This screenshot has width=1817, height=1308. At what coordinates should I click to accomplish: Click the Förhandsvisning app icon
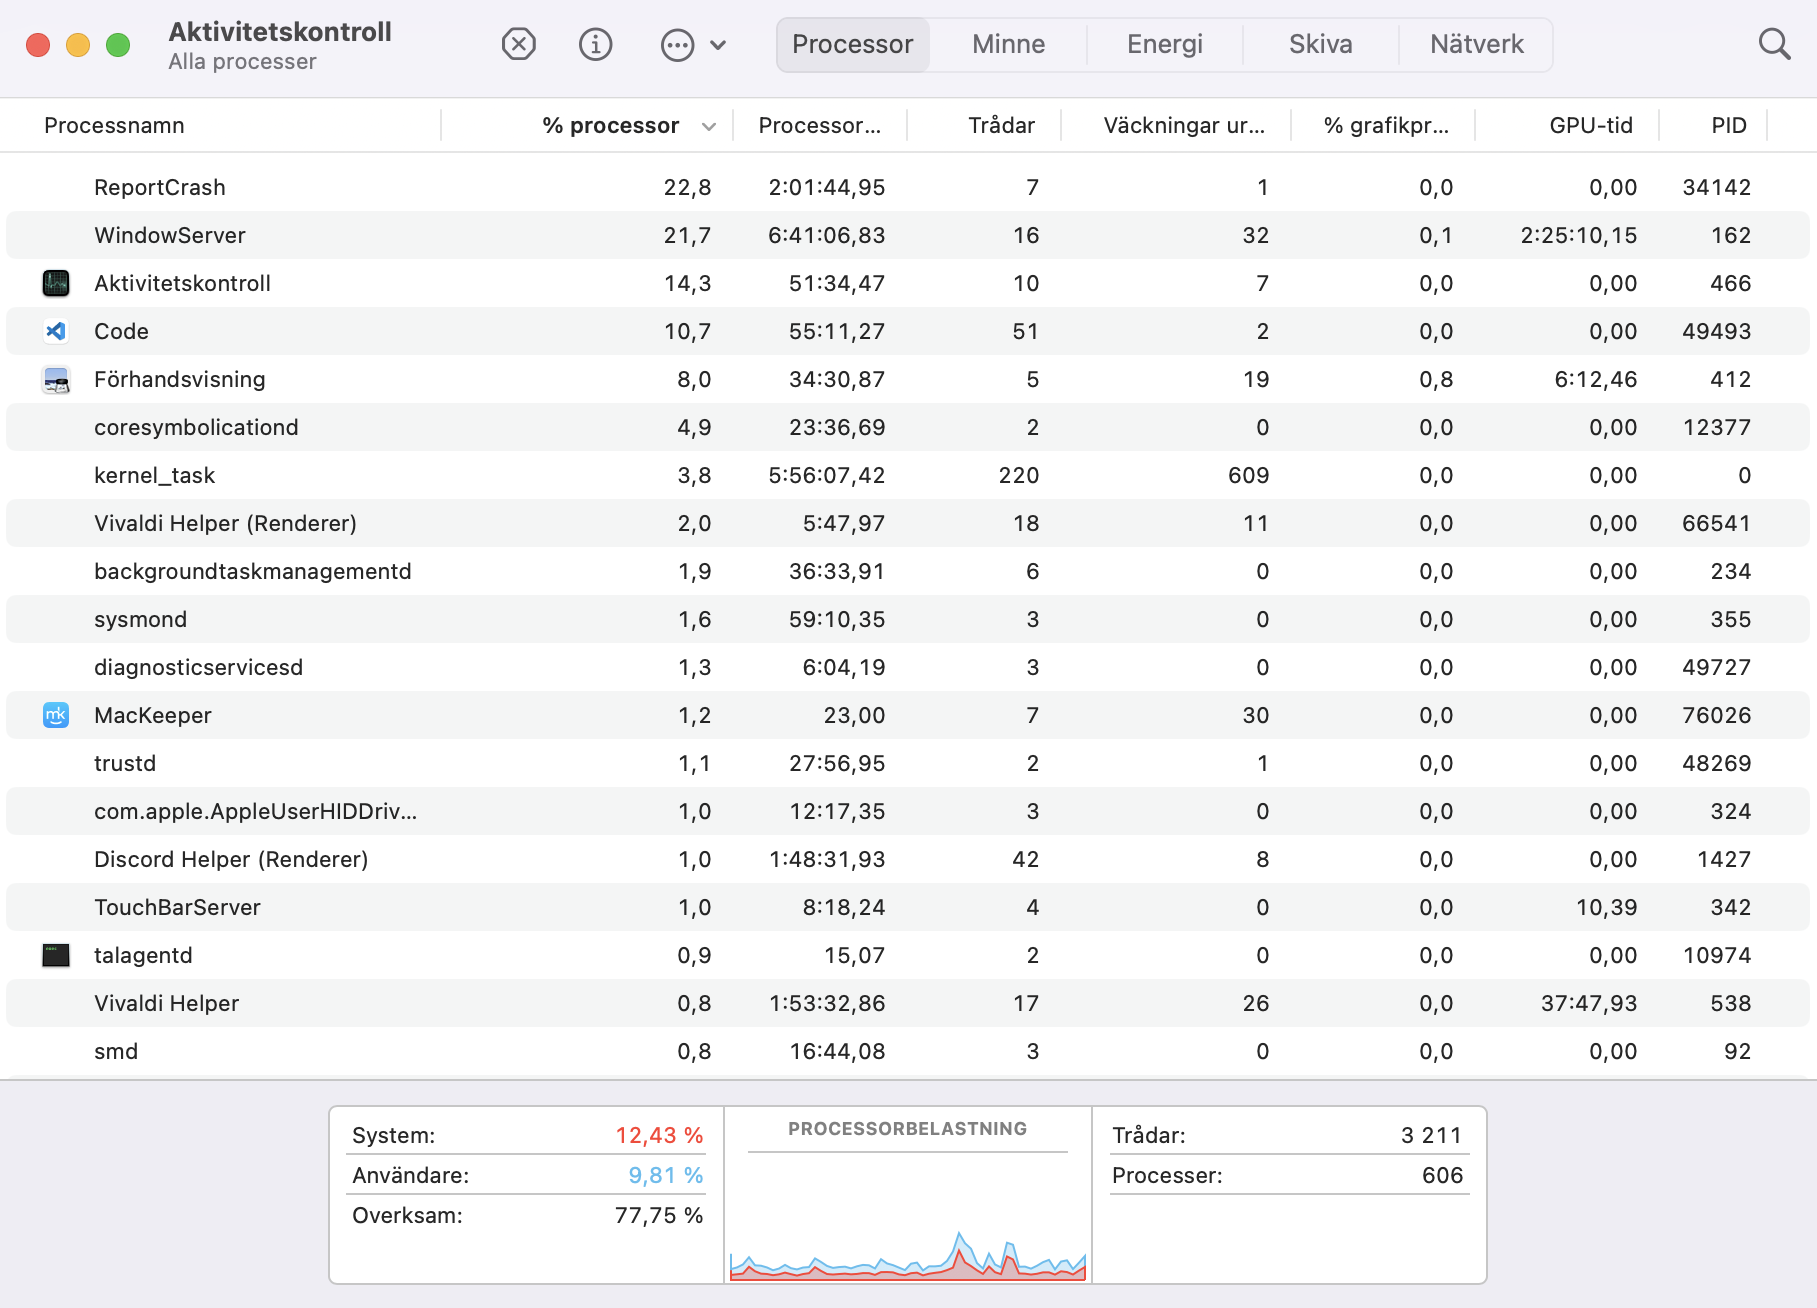pyautogui.click(x=56, y=379)
